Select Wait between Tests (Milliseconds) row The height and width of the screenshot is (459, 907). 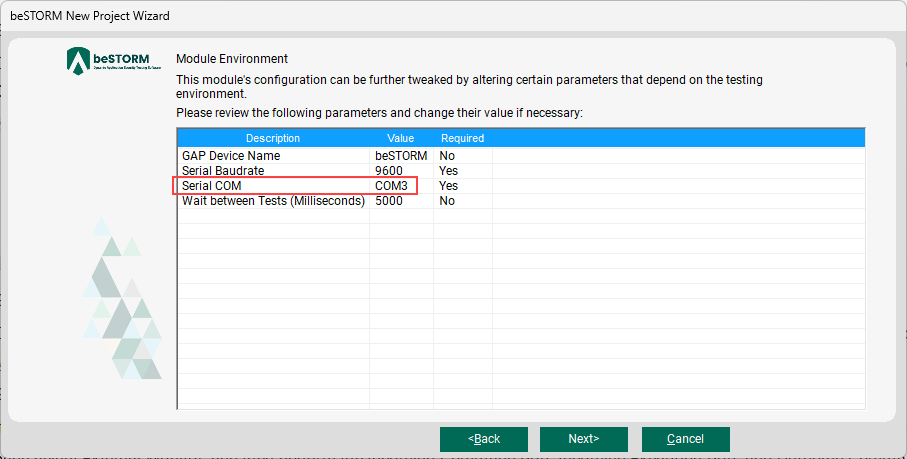(x=521, y=201)
